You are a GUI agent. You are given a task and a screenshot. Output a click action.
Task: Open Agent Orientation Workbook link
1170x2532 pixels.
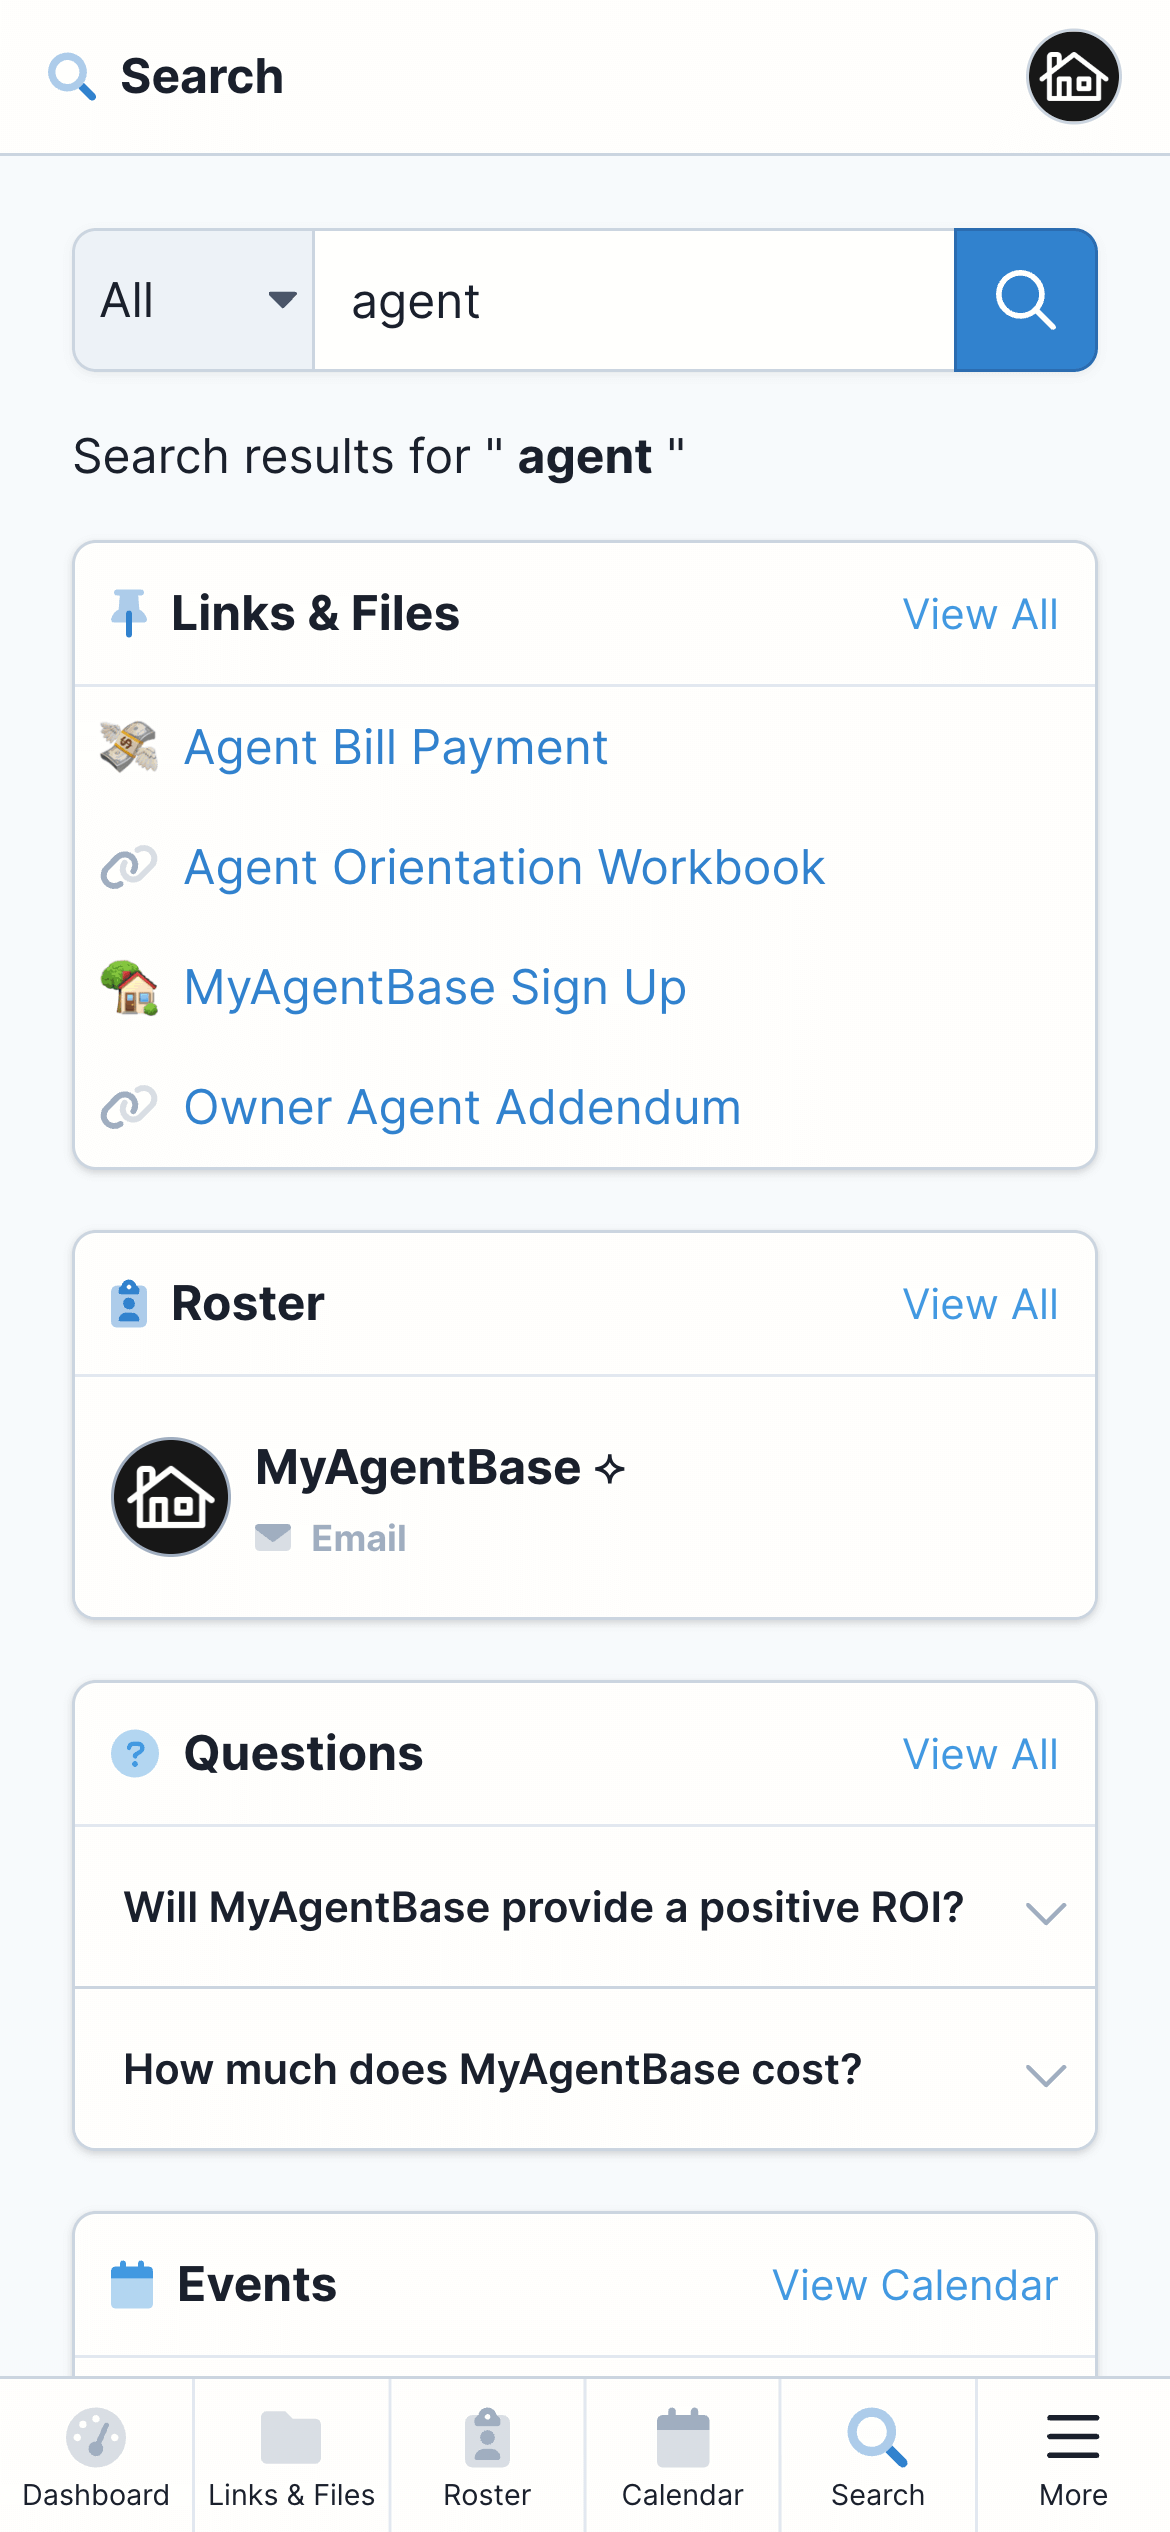coord(505,867)
